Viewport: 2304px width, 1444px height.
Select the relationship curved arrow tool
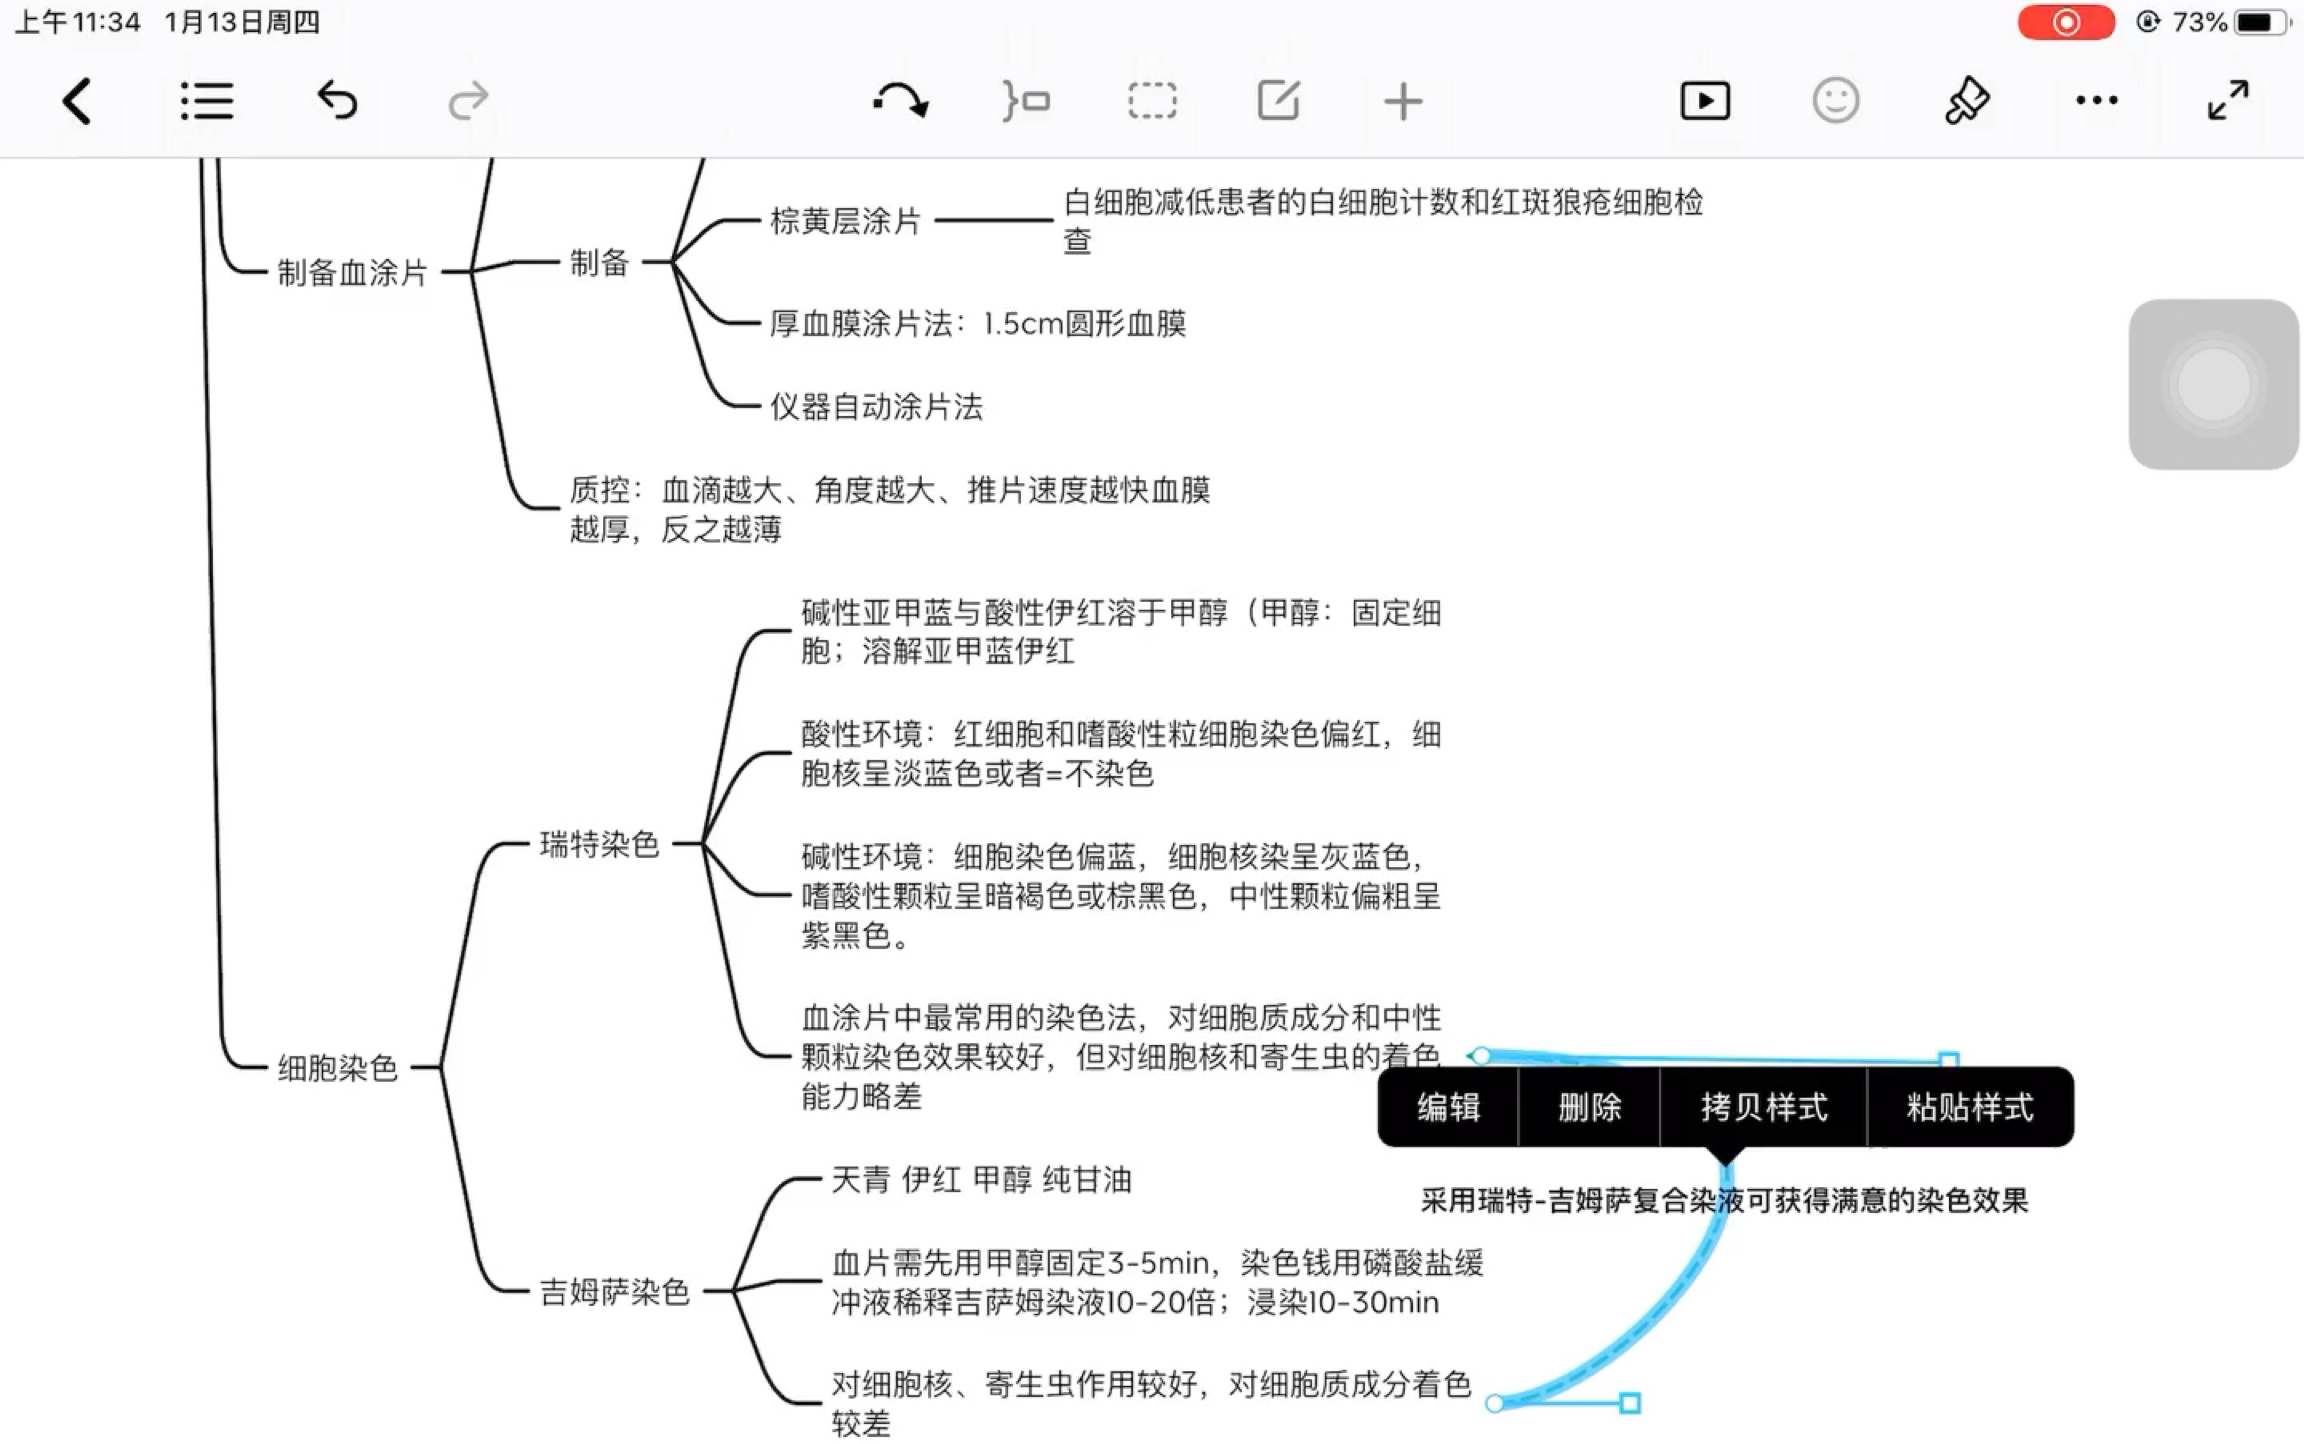[900, 101]
